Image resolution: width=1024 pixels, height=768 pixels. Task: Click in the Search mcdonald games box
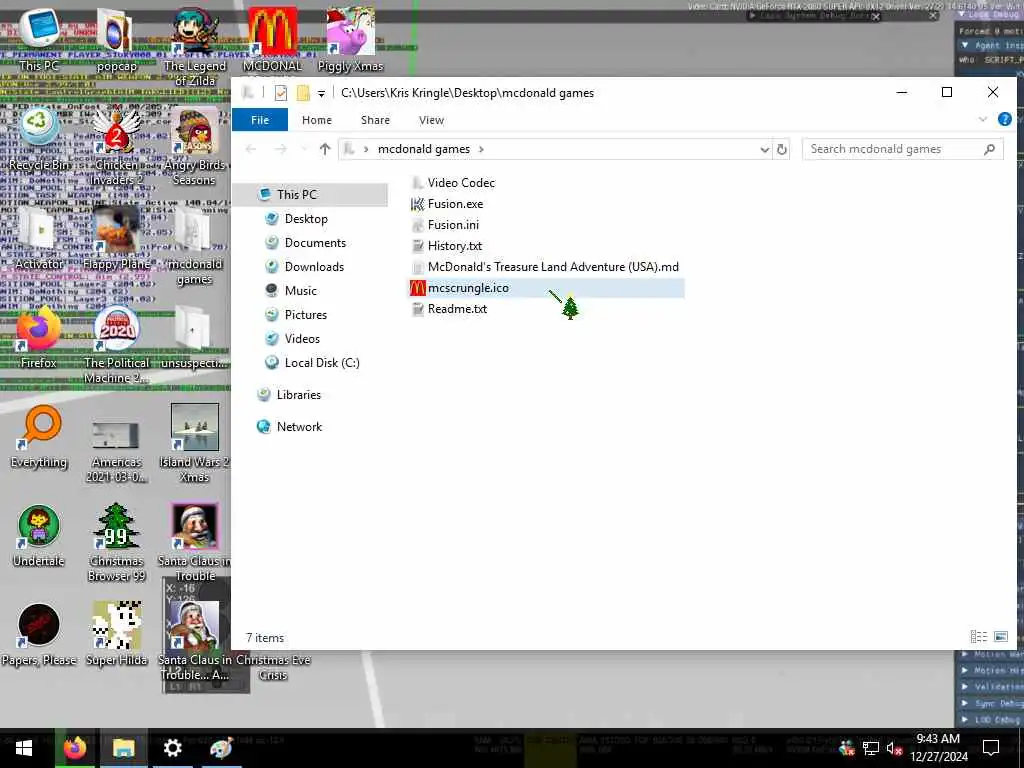point(902,149)
